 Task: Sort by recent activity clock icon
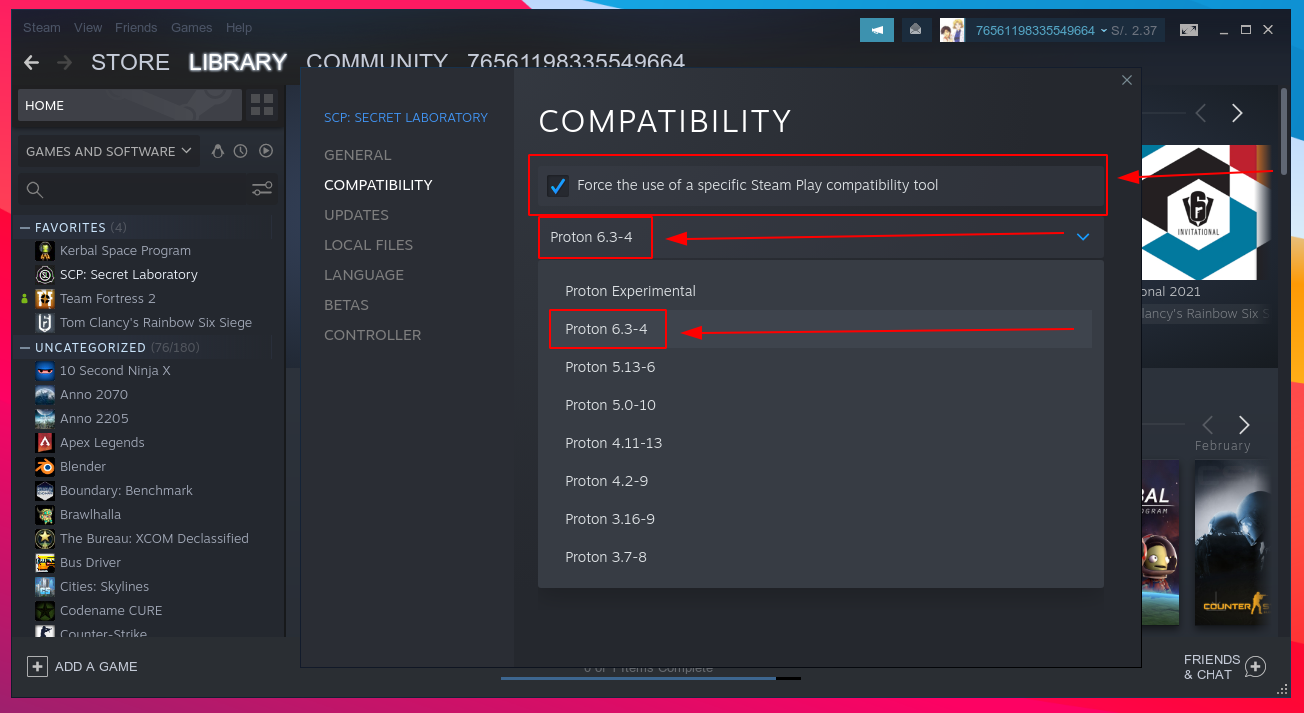point(241,151)
